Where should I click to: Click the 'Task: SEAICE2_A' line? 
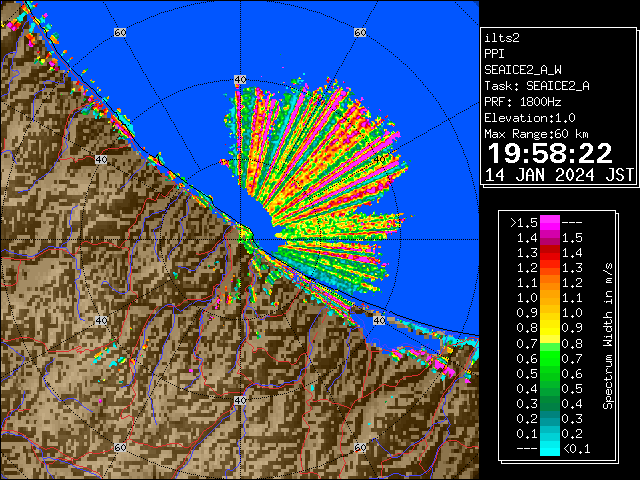click(x=537, y=86)
